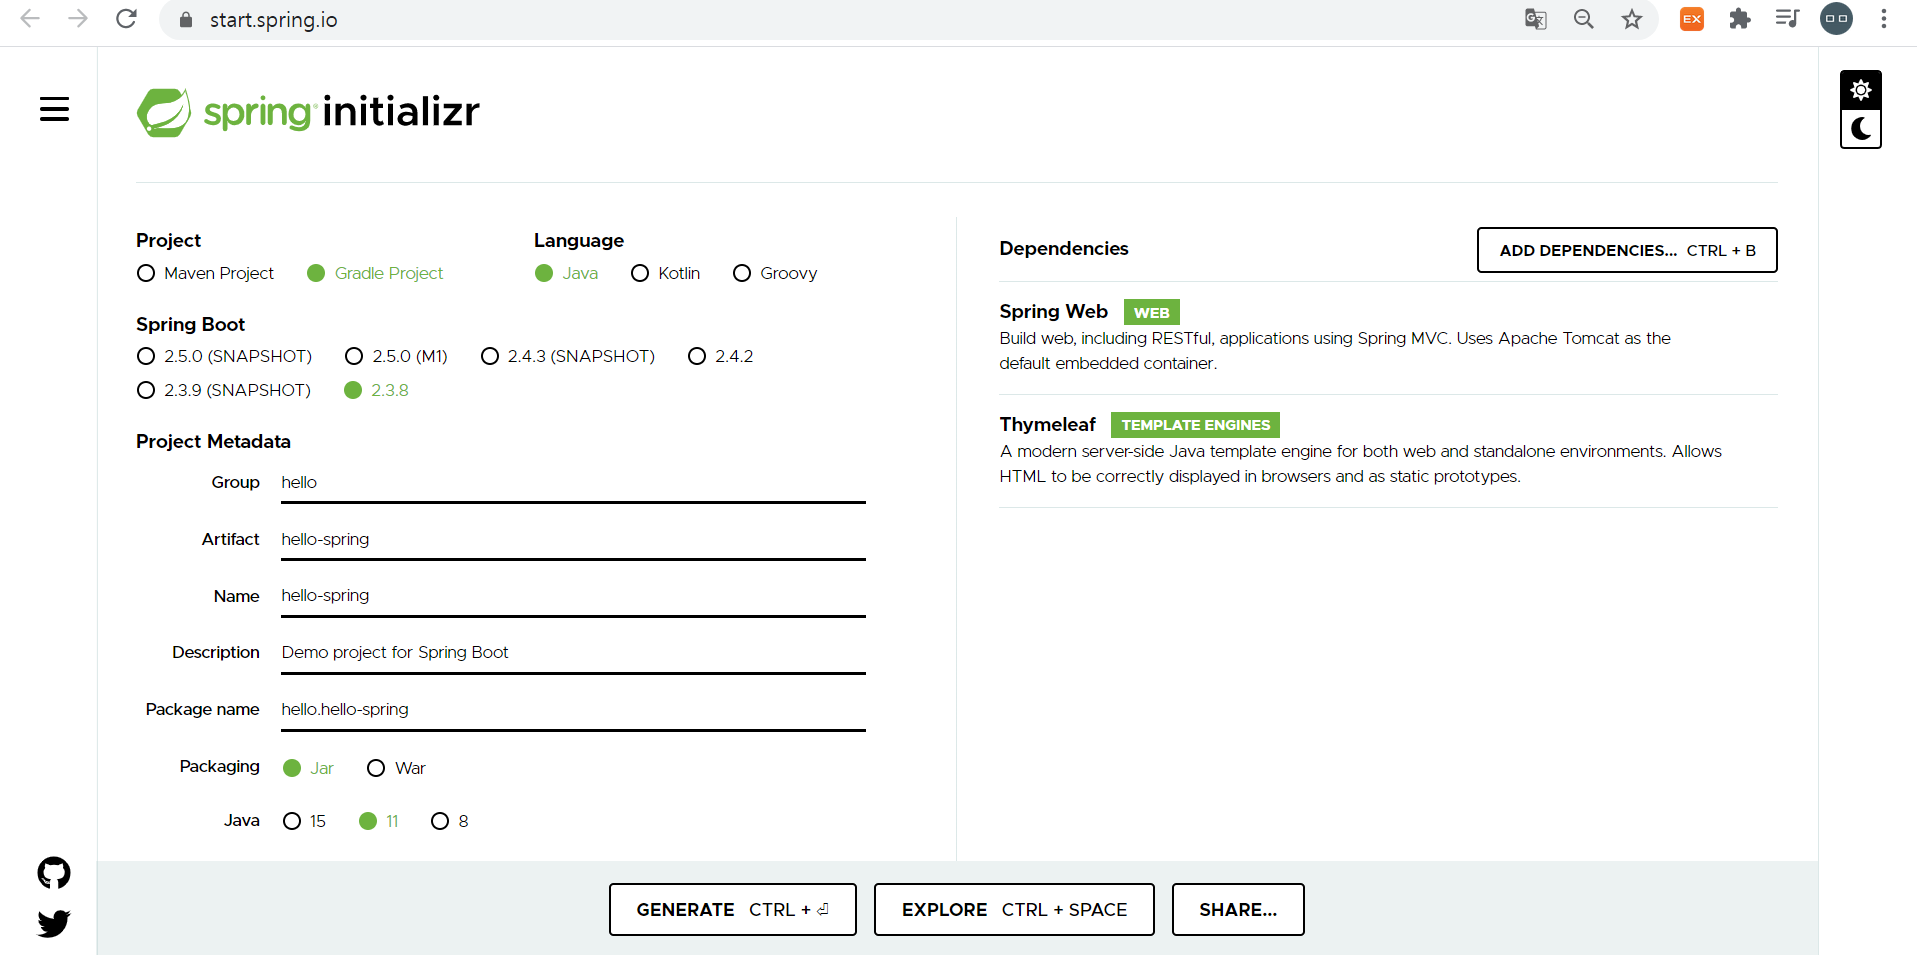Choose Java as the language
Screen dimensions: 1917x955
[x=567, y=273]
